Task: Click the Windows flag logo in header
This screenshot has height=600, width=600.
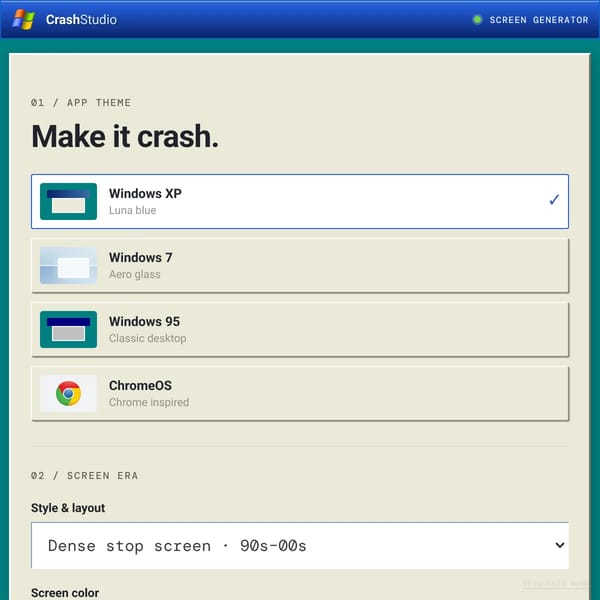Action: pyautogui.click(x=24, y=19)
